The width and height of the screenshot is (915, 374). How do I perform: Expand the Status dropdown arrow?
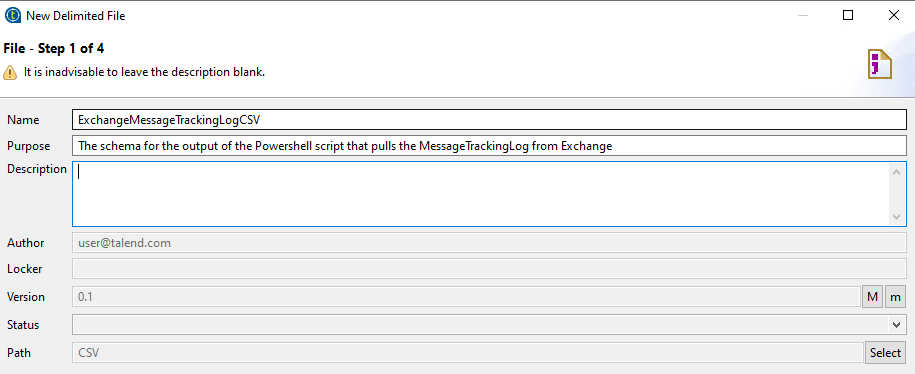click(896, 325)
